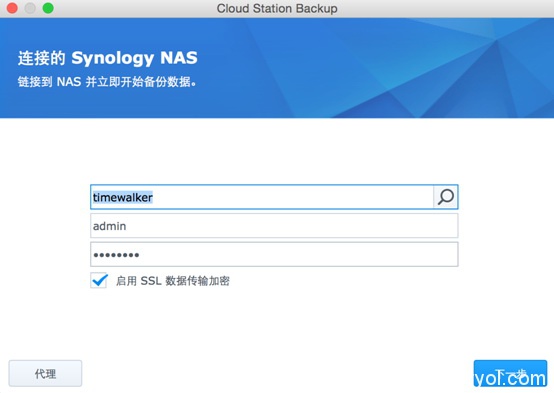Close the Cloud Station Backup window

pyautogui.click(x=12, y=8)
